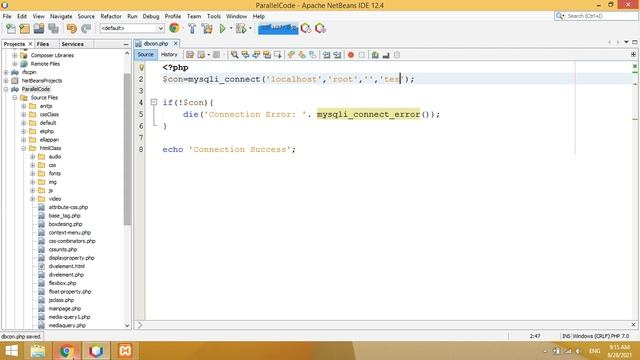Open the File menu
640x360 pixels.
click(7, 16)
